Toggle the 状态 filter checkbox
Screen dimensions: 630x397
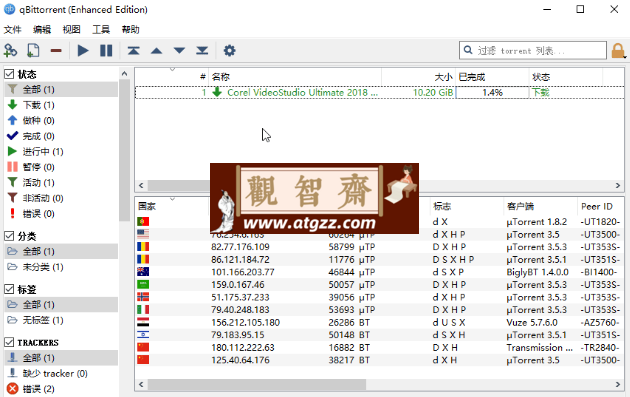coord(9,74)
